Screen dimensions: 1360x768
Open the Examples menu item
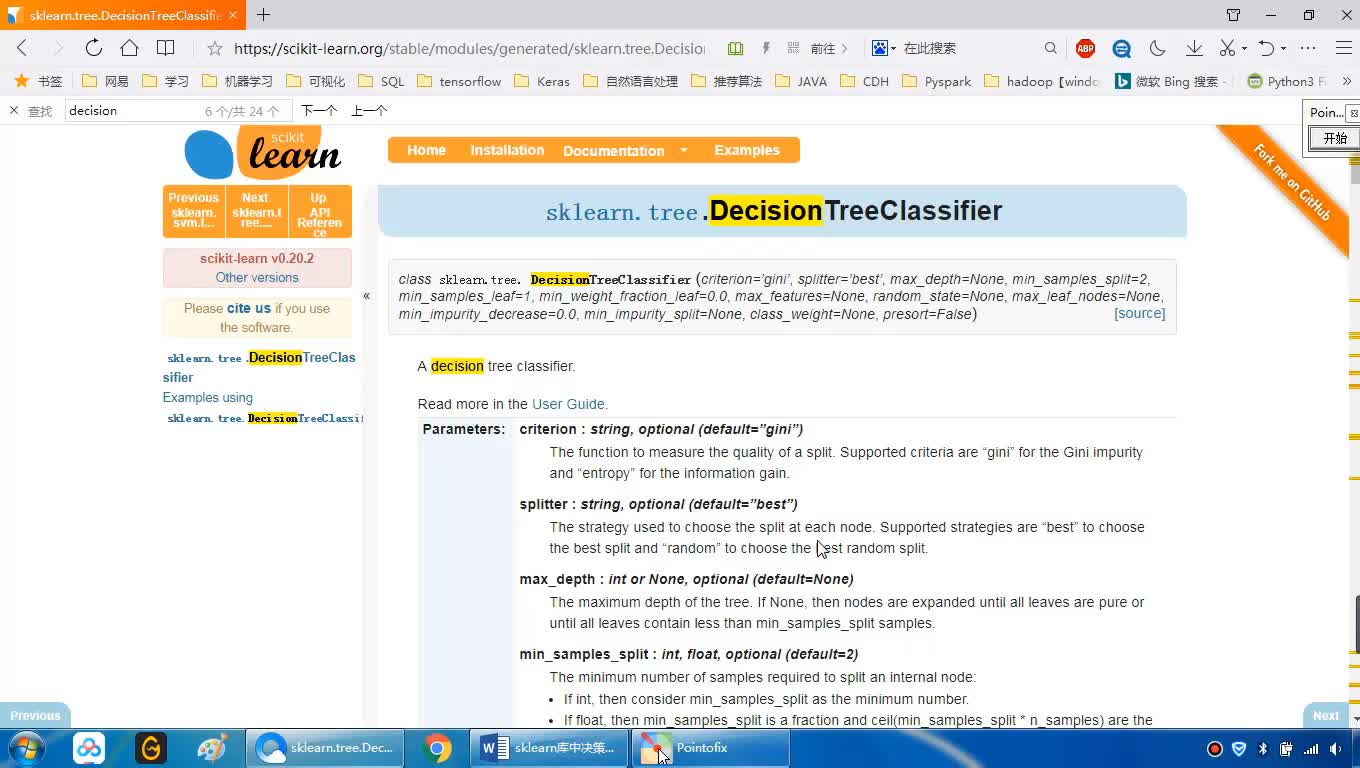746,150
